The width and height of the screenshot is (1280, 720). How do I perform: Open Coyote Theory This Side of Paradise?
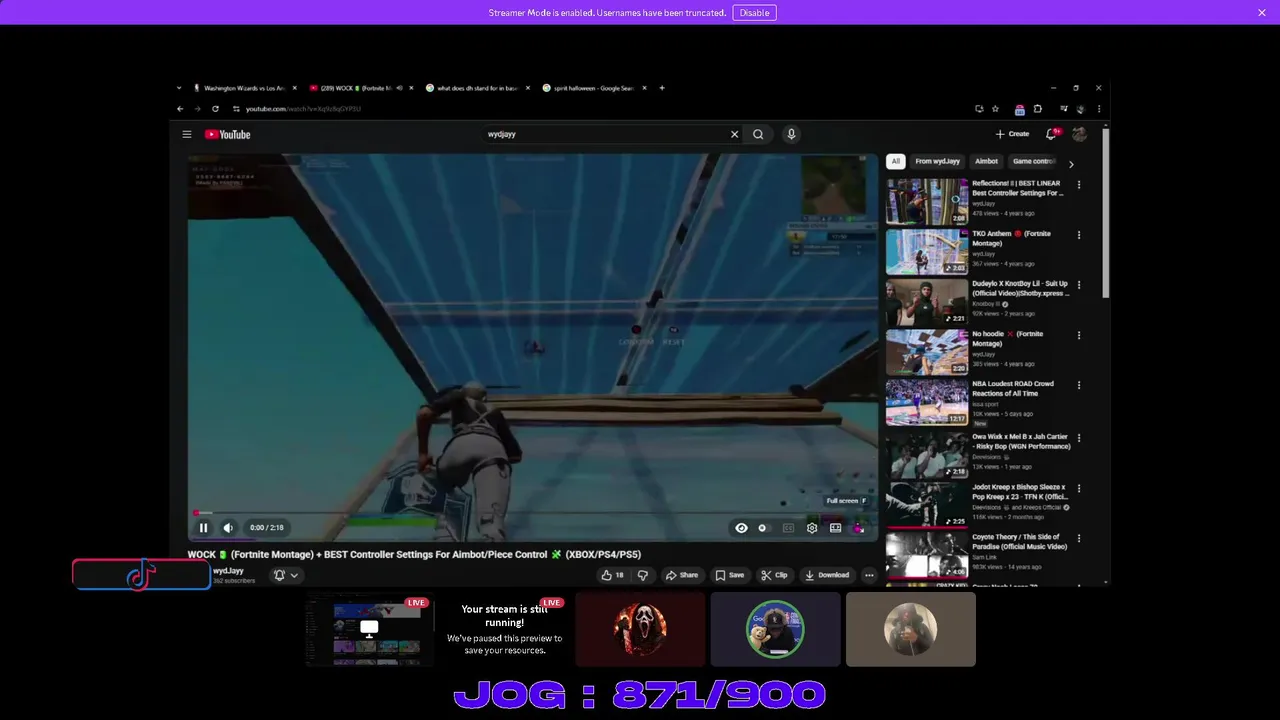coord(927,555)
